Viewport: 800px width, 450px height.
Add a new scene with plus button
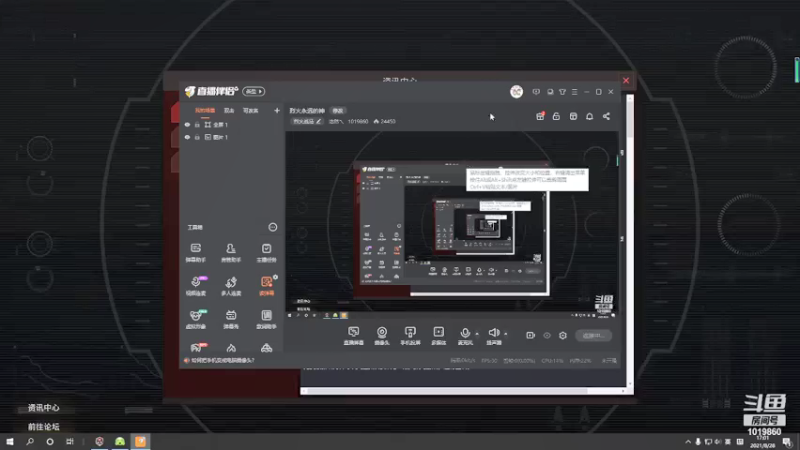coord(277,110)
